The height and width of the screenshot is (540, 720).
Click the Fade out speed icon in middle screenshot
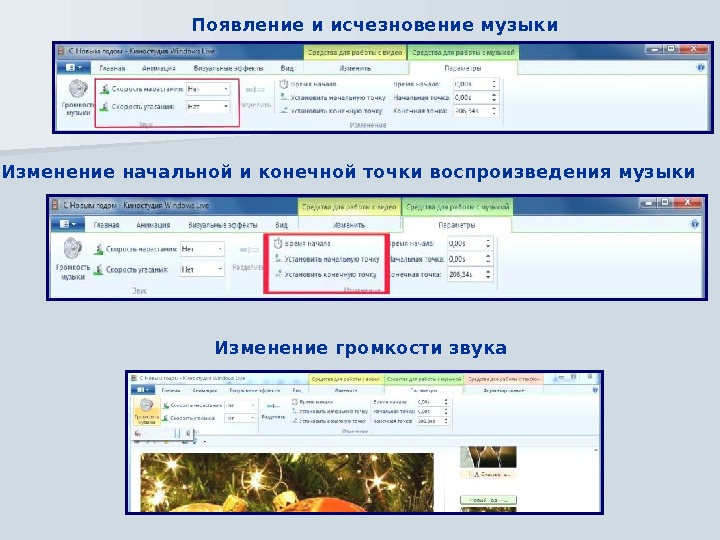tap(99, 270)
